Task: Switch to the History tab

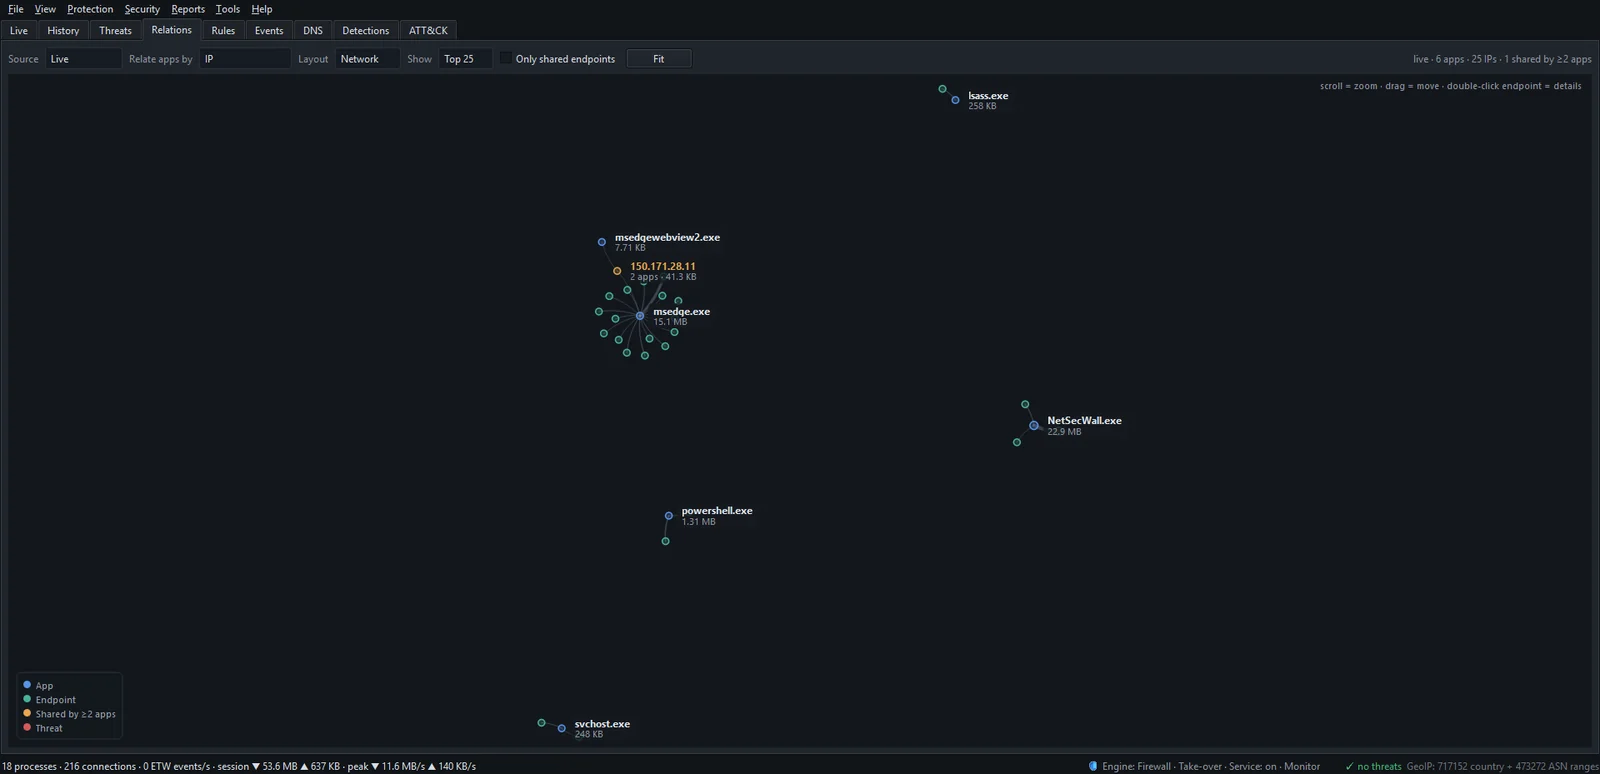Action: tap(63, 31)
